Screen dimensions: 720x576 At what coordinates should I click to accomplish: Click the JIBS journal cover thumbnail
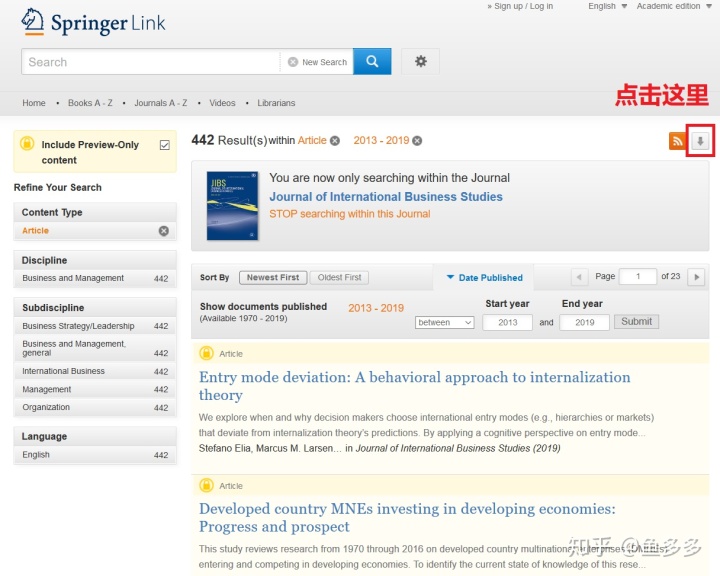232,206
